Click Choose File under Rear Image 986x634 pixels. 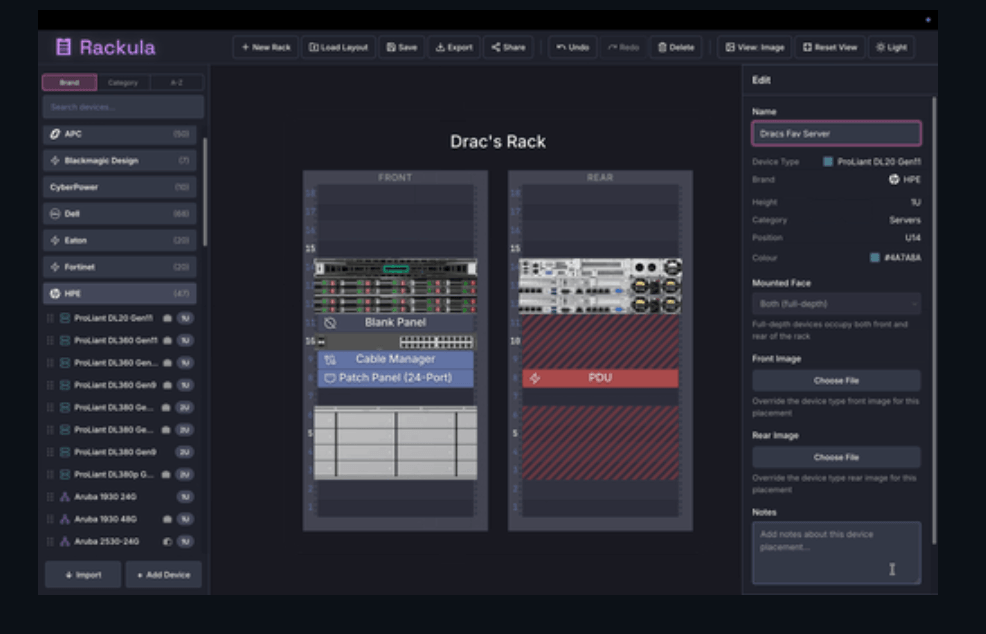[x=836, y=458]
